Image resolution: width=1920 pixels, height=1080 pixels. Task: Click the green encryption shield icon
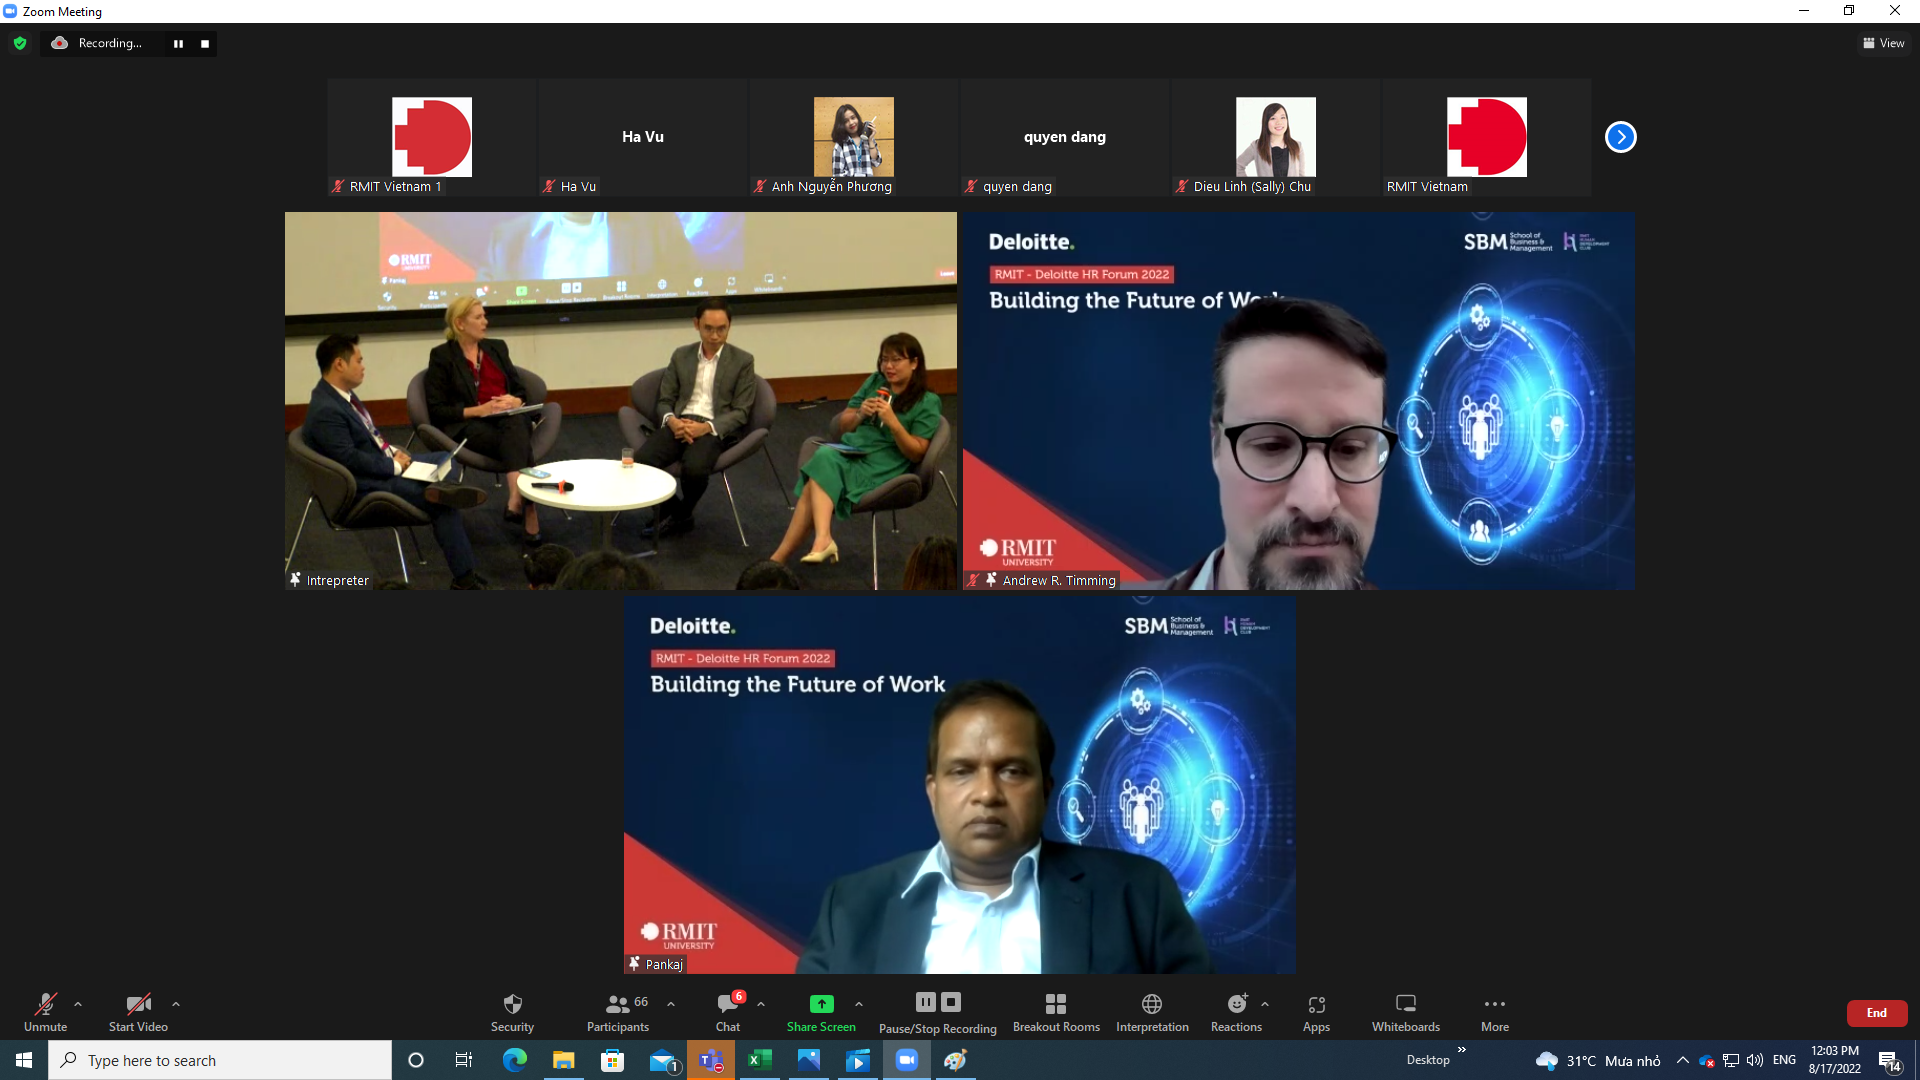pos(20,43)
